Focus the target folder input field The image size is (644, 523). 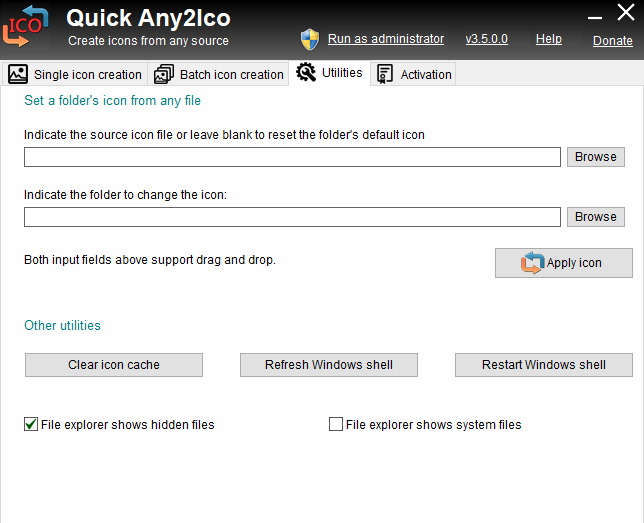[292, 217]
